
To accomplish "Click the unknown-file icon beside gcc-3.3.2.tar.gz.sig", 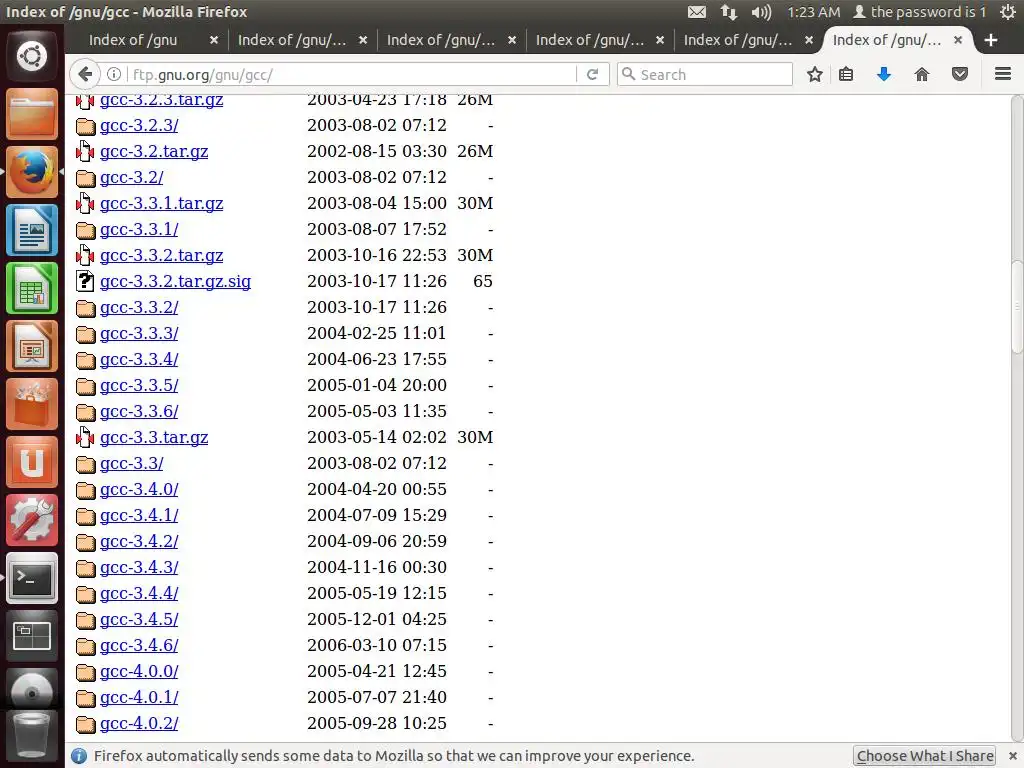I will pyautogui.click(x=85, y=281).
